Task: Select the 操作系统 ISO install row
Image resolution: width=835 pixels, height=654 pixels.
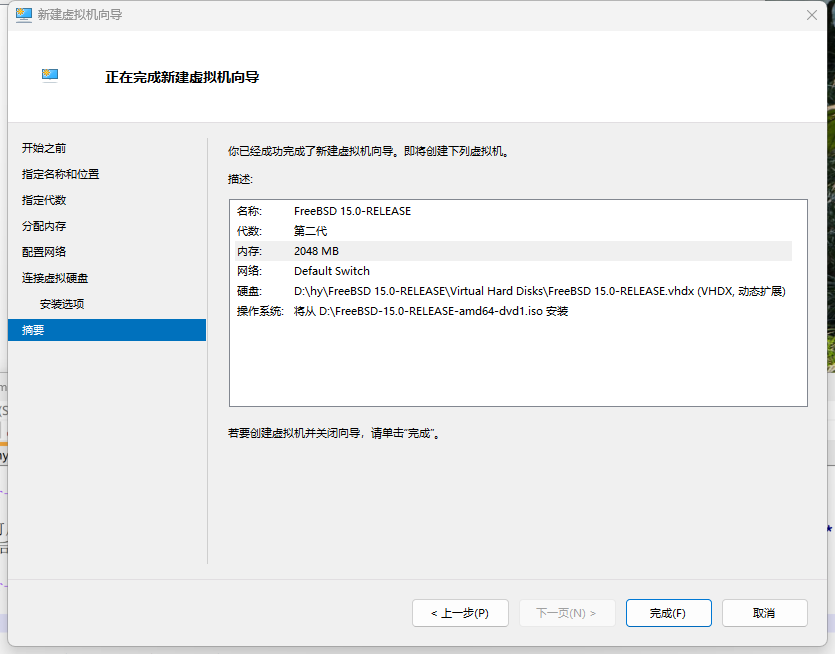Action: coord(513,311)
